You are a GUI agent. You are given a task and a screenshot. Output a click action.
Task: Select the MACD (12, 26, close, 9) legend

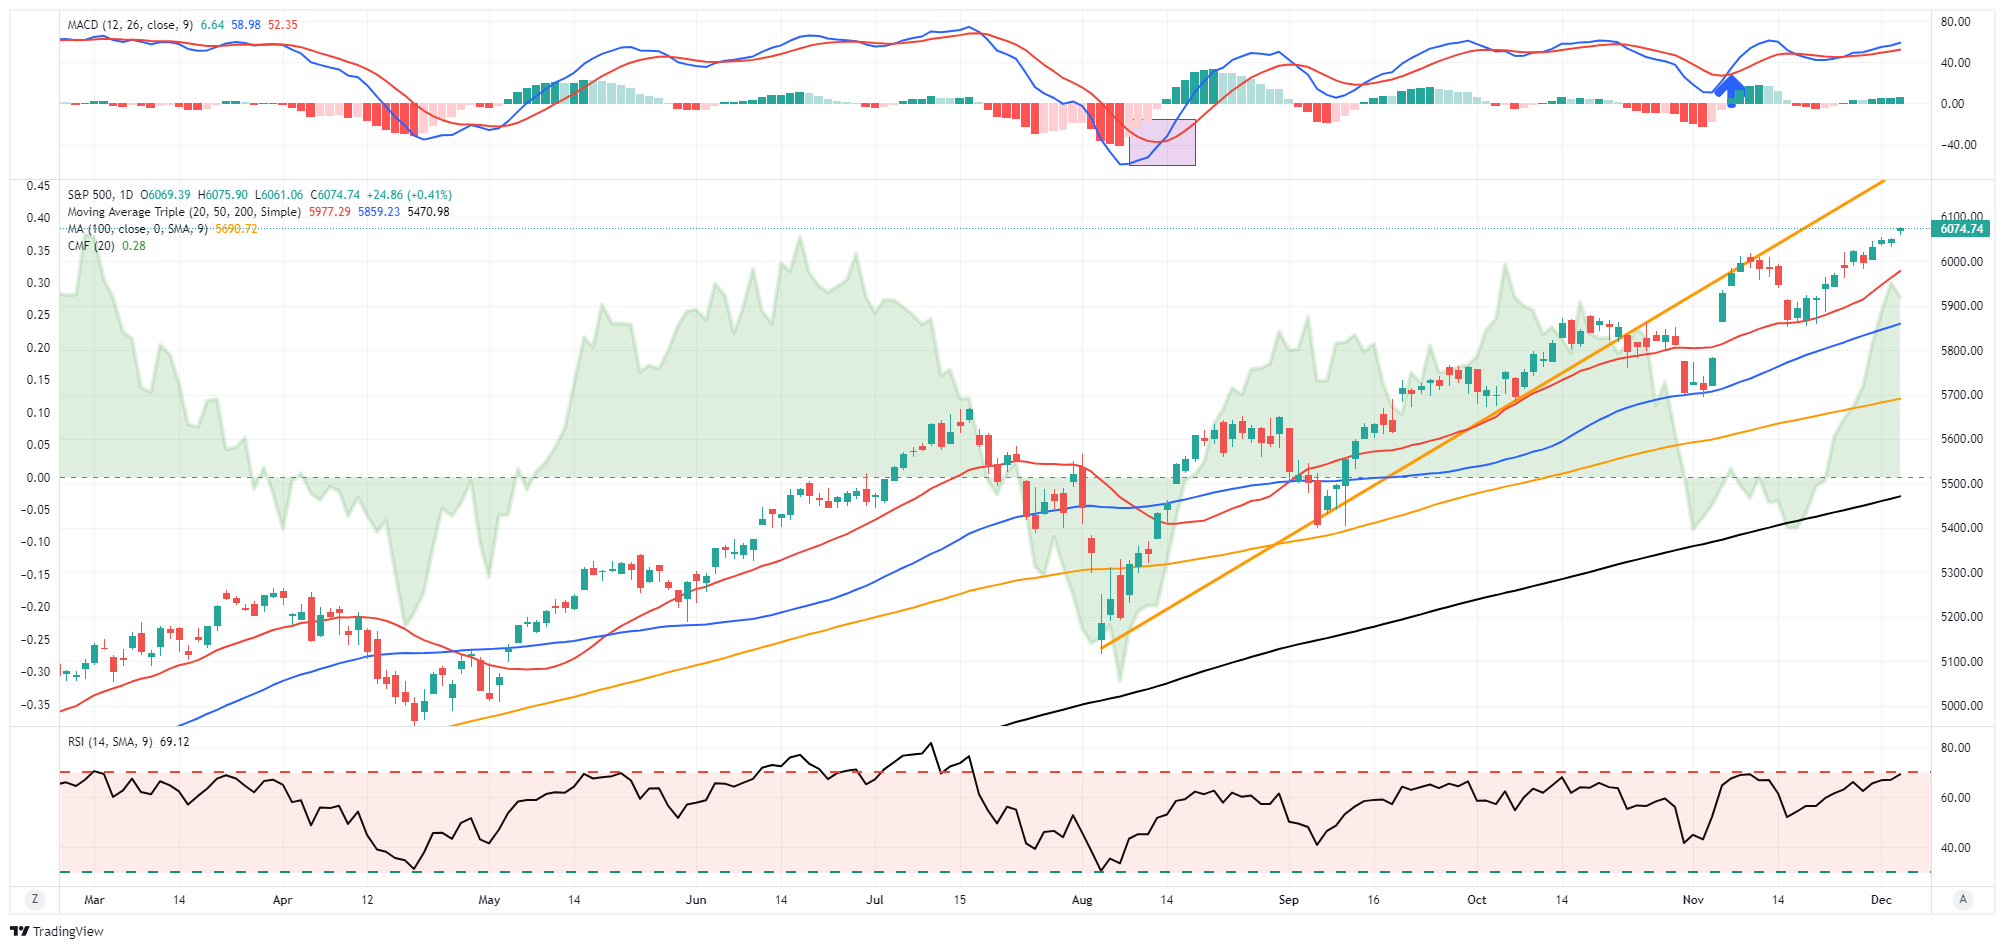[x=130, y=25]
